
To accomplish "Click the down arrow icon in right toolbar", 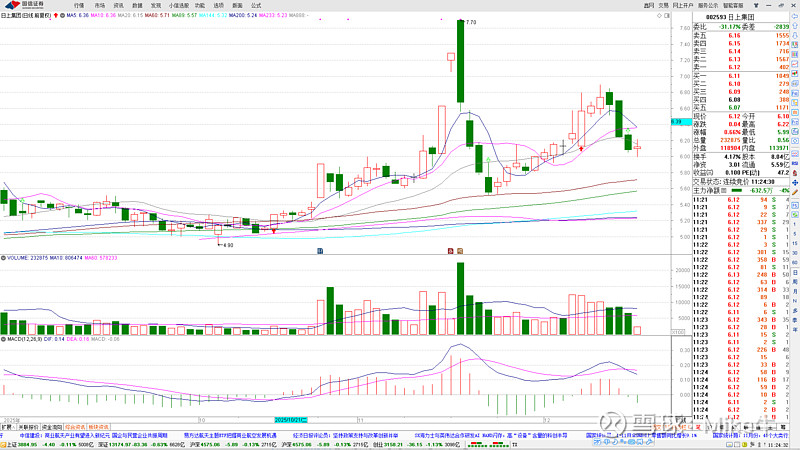I will pyautogui.click(x=795, y=35).
